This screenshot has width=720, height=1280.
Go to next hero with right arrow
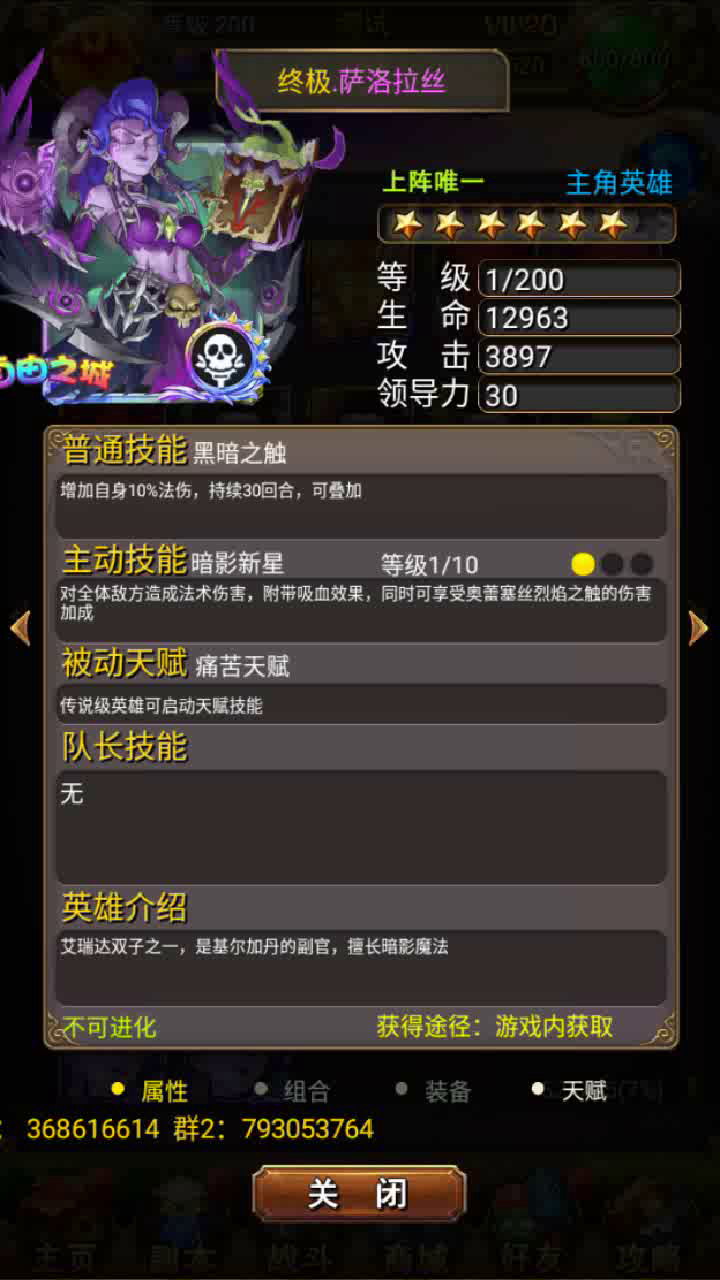point(698,628)
